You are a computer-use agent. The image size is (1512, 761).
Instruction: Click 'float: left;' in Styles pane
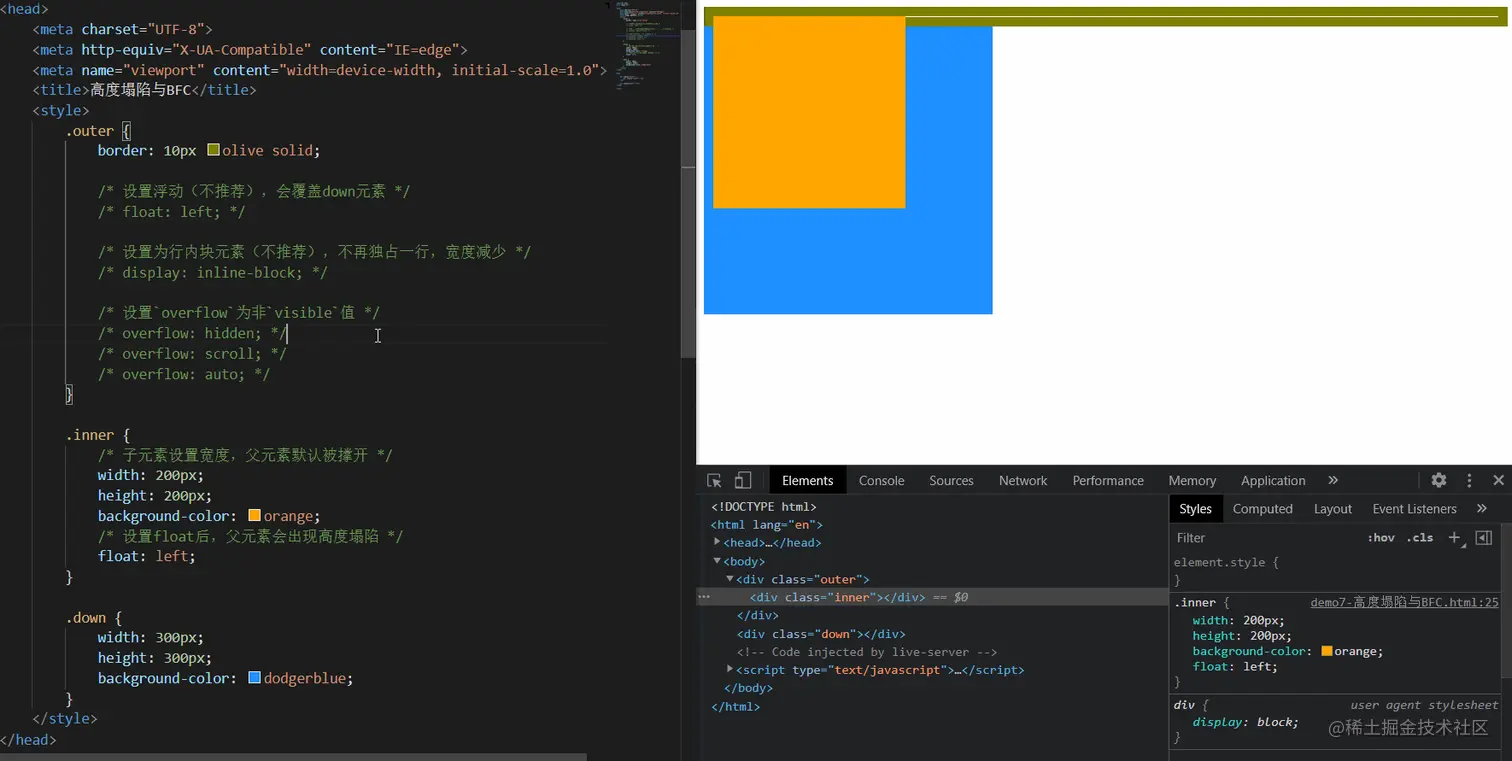(1235, 666)
